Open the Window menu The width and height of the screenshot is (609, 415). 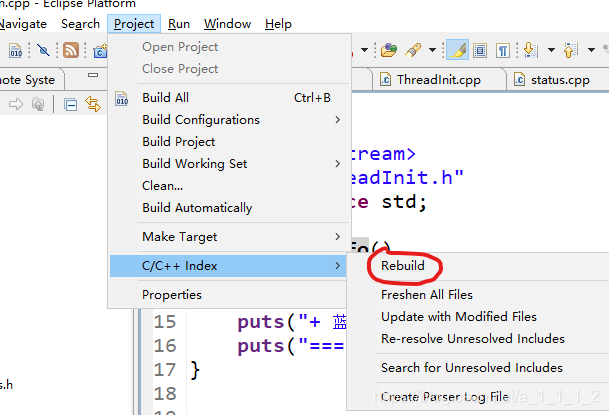(x=228, y=24)
